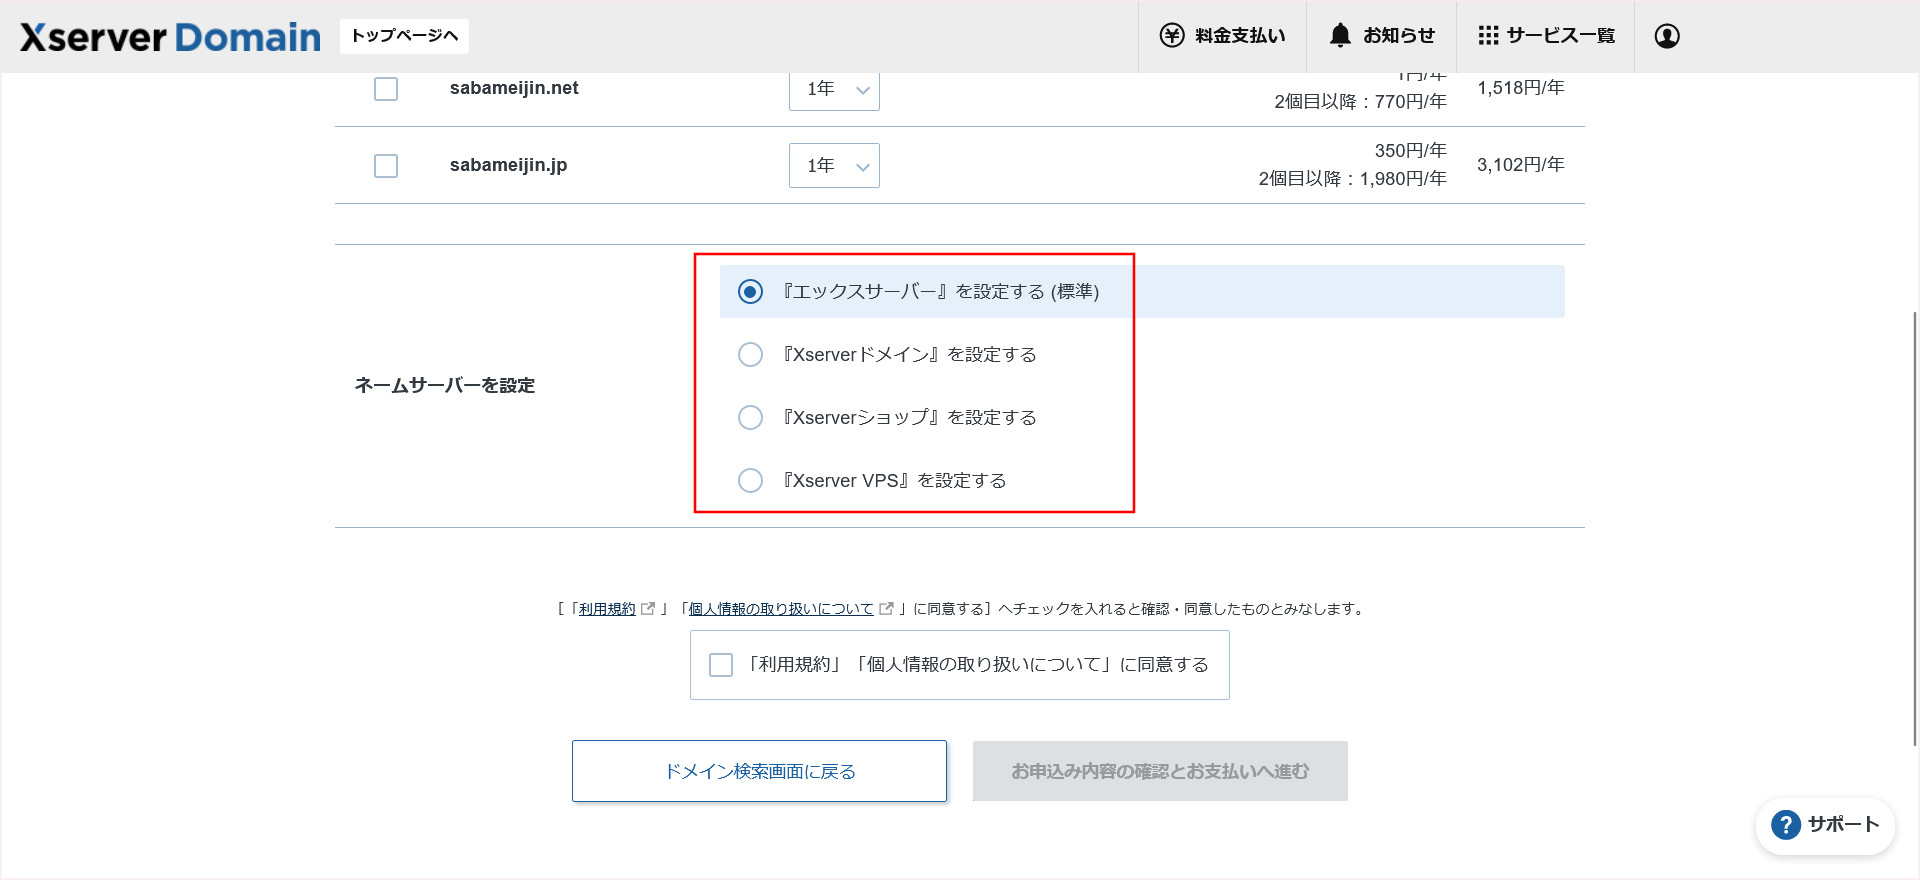Open the user account icon

[1667, 36]
